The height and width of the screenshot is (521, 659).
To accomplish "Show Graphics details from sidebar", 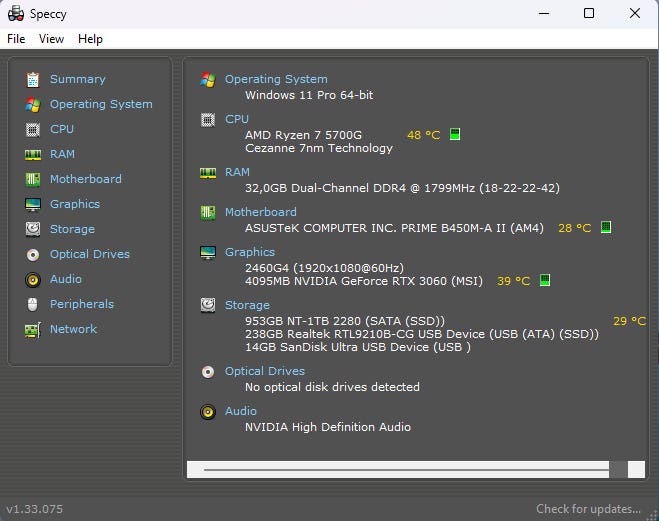I will [75, 205].
